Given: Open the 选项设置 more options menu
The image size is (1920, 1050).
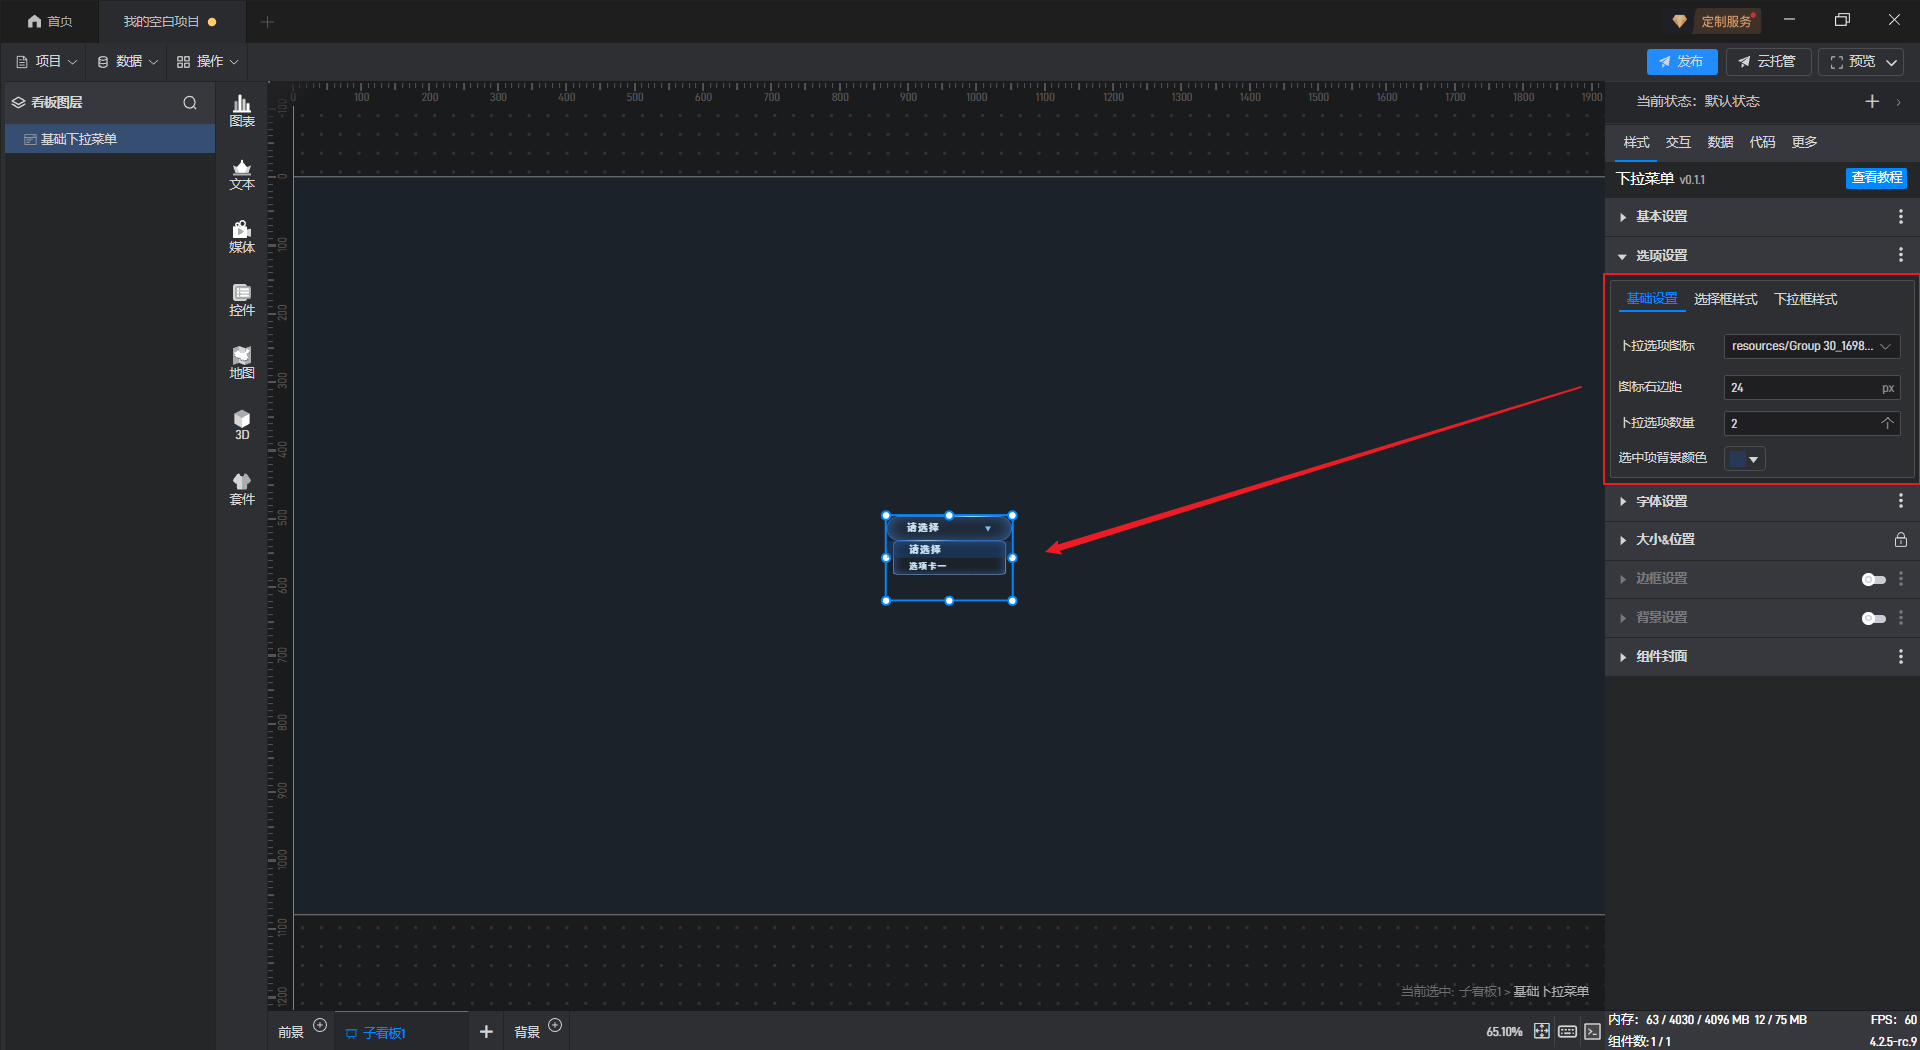Looking at the screenshot, I should pos(1901,255).
